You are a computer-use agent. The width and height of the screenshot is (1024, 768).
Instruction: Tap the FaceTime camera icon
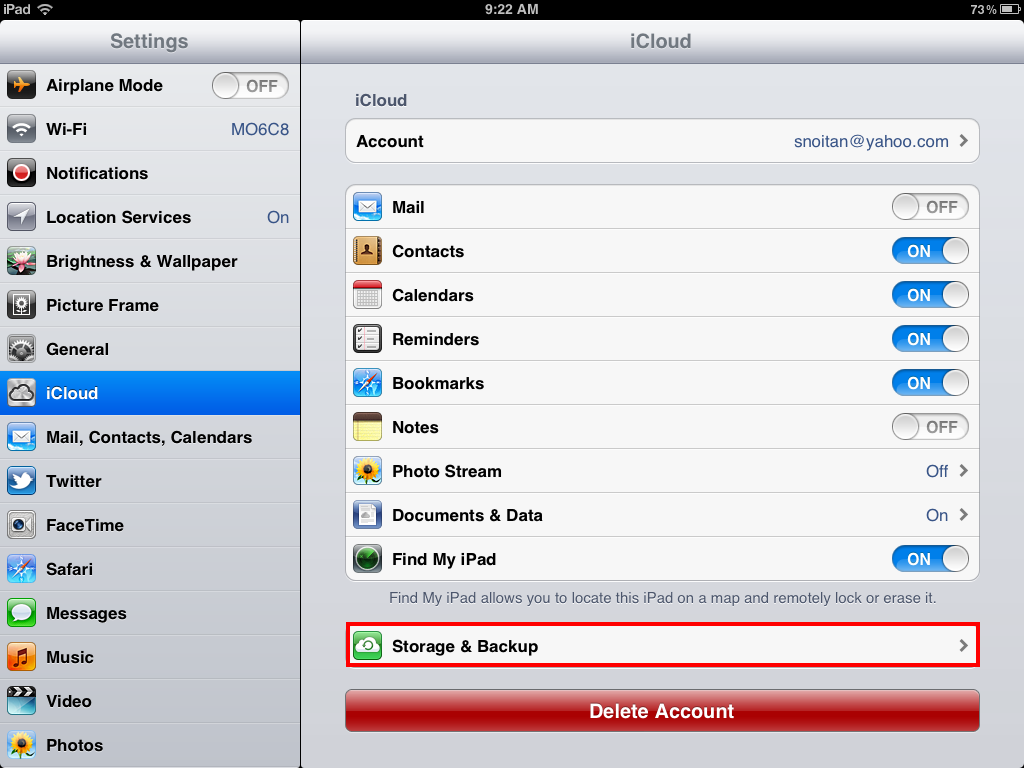point(22,525)
